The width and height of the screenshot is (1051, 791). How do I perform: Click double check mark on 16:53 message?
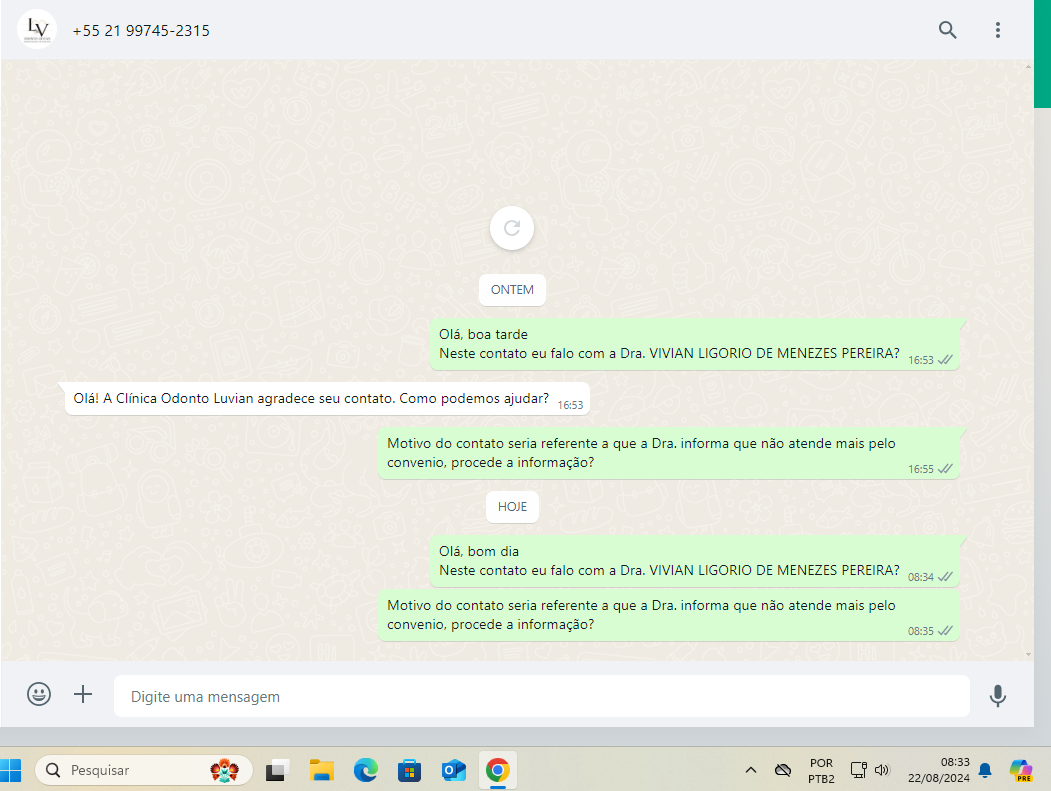tap(945, 360)
